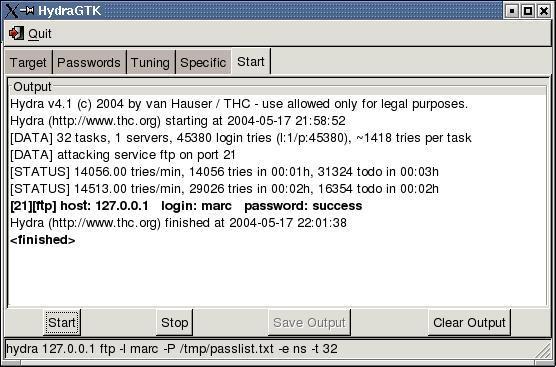Screen dimensions: 556x367
Task: Click the 'finished at 2004-05-17 22:01:38' line
Action: (x=178, y=223)
